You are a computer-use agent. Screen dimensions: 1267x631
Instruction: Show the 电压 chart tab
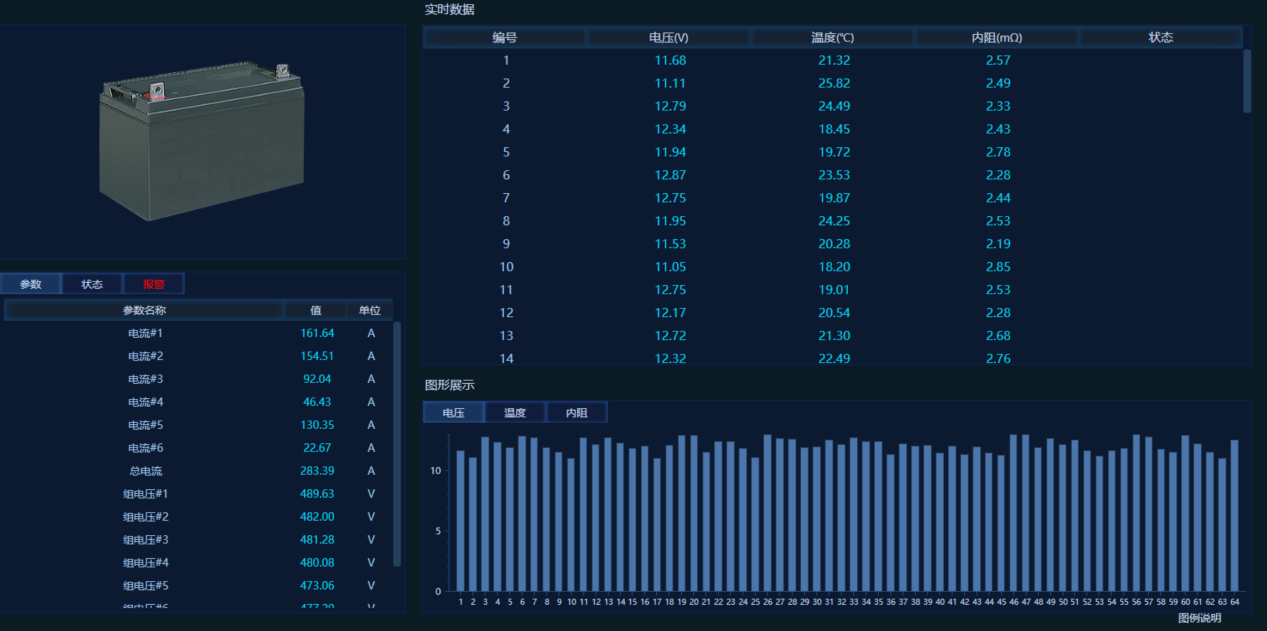point(453,413)
